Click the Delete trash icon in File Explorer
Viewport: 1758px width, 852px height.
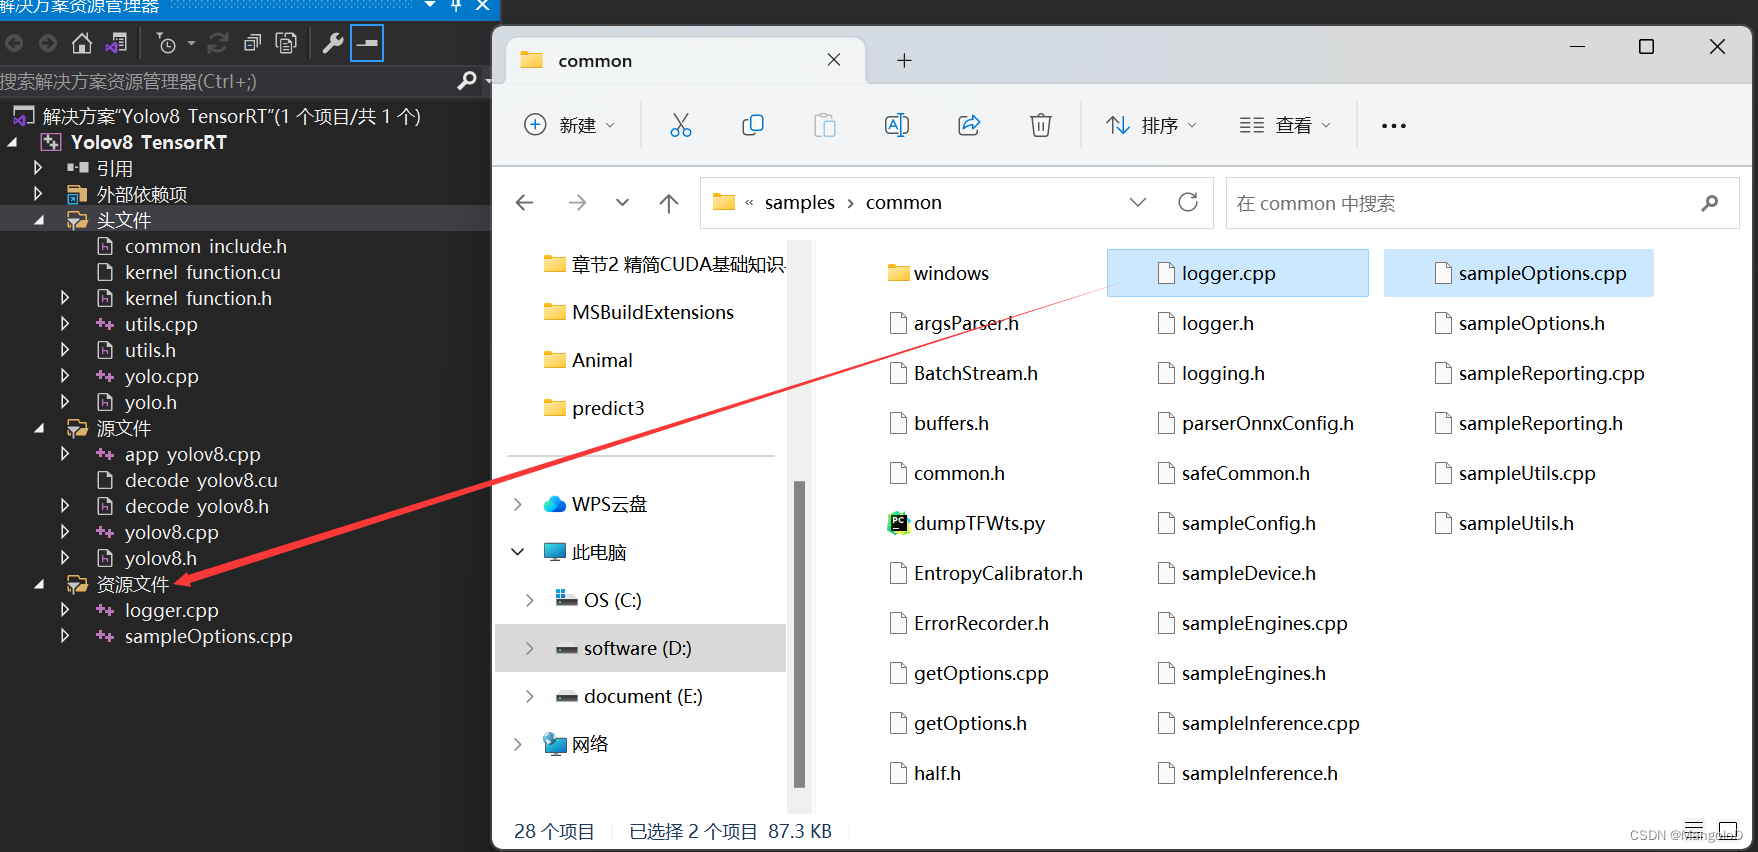(1041, 125)
